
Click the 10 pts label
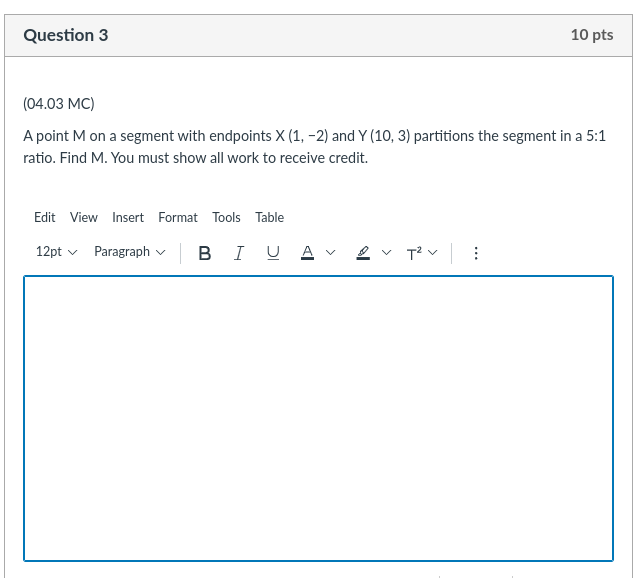(592, 35)
